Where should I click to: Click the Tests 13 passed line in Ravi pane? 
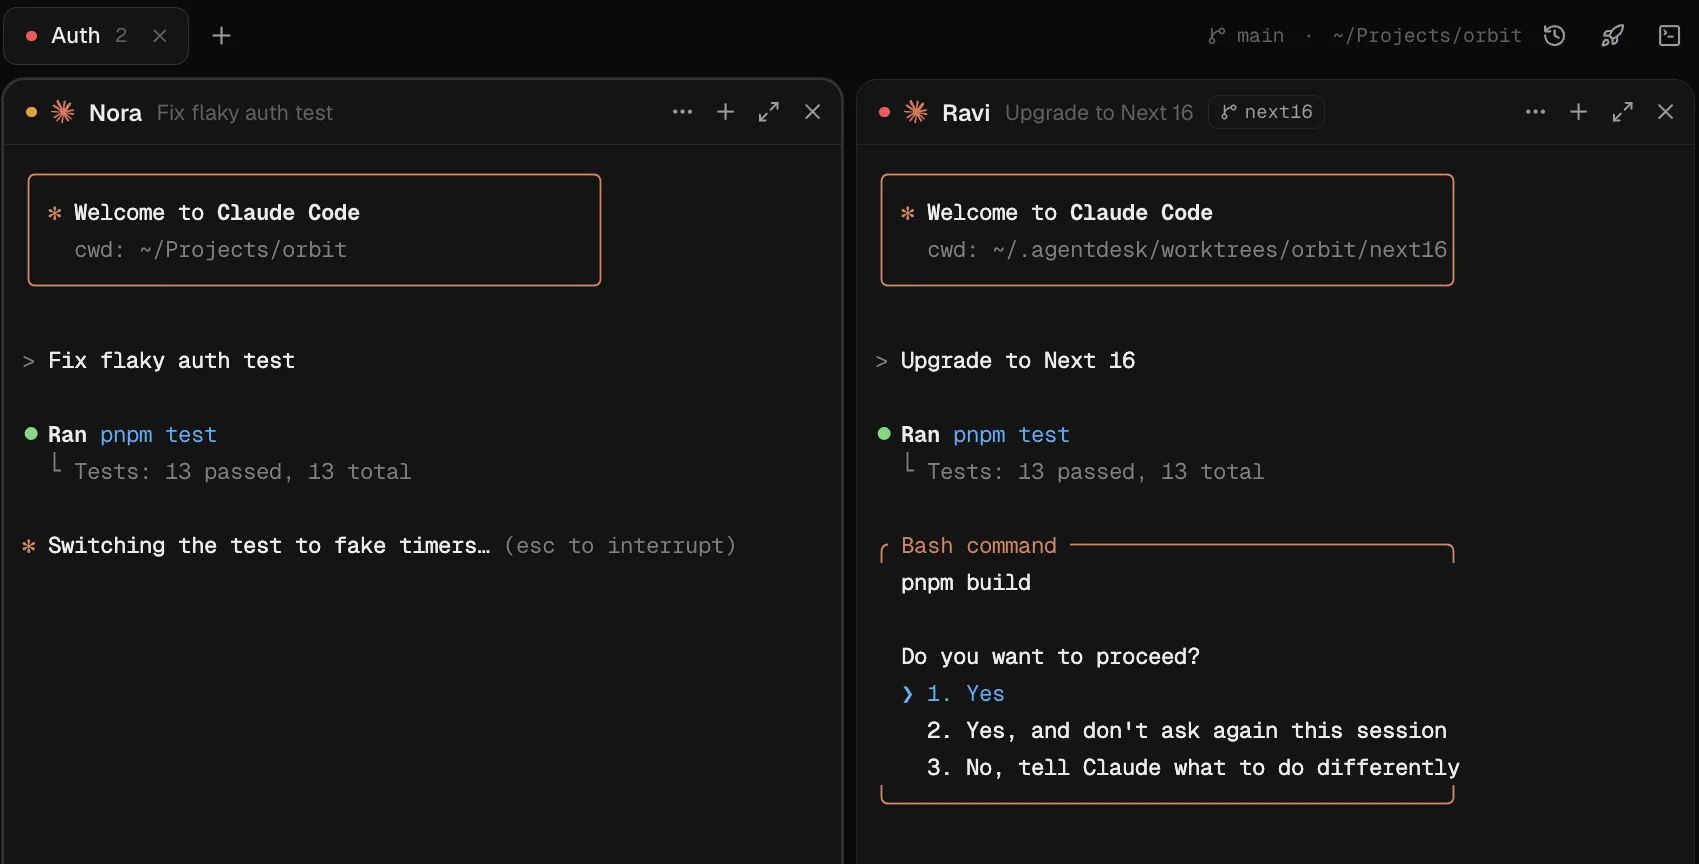tap(1095, 472)
